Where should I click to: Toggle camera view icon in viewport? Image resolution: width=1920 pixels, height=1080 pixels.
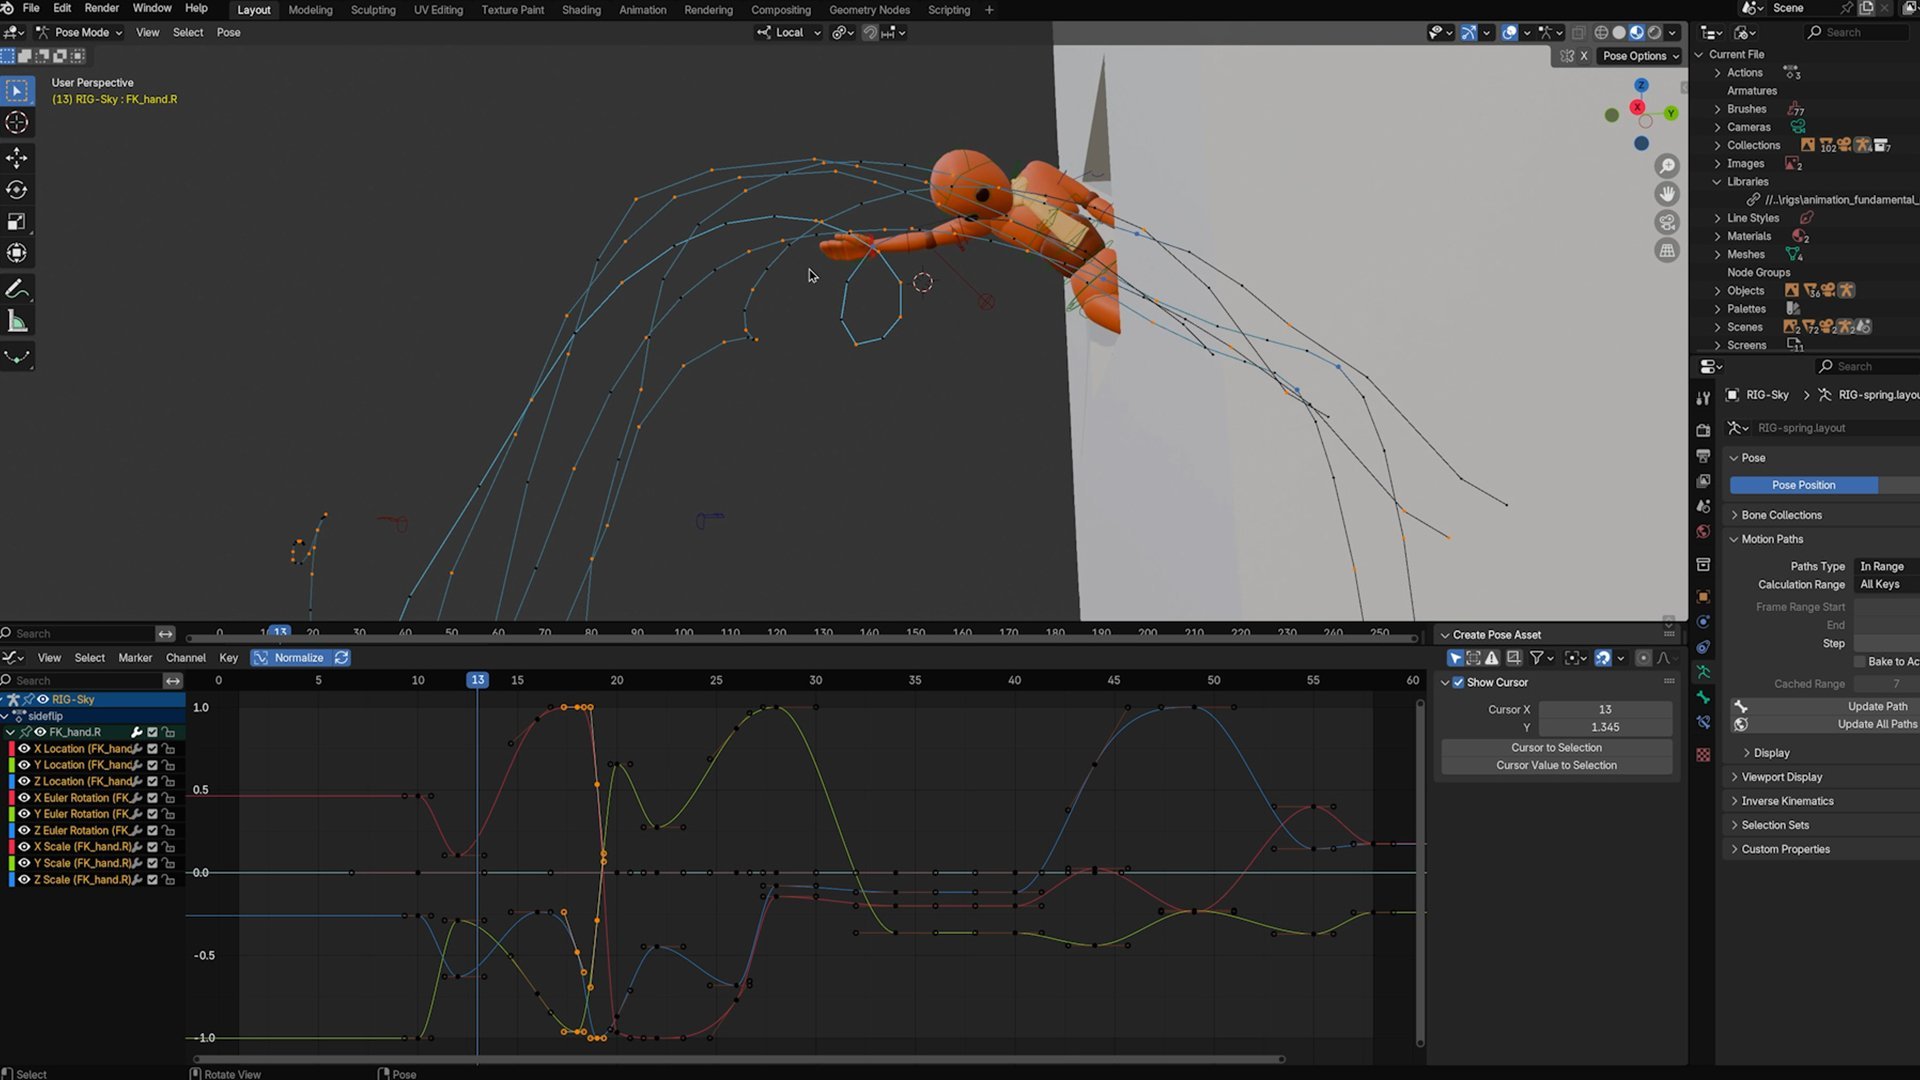pos(1667,222)
